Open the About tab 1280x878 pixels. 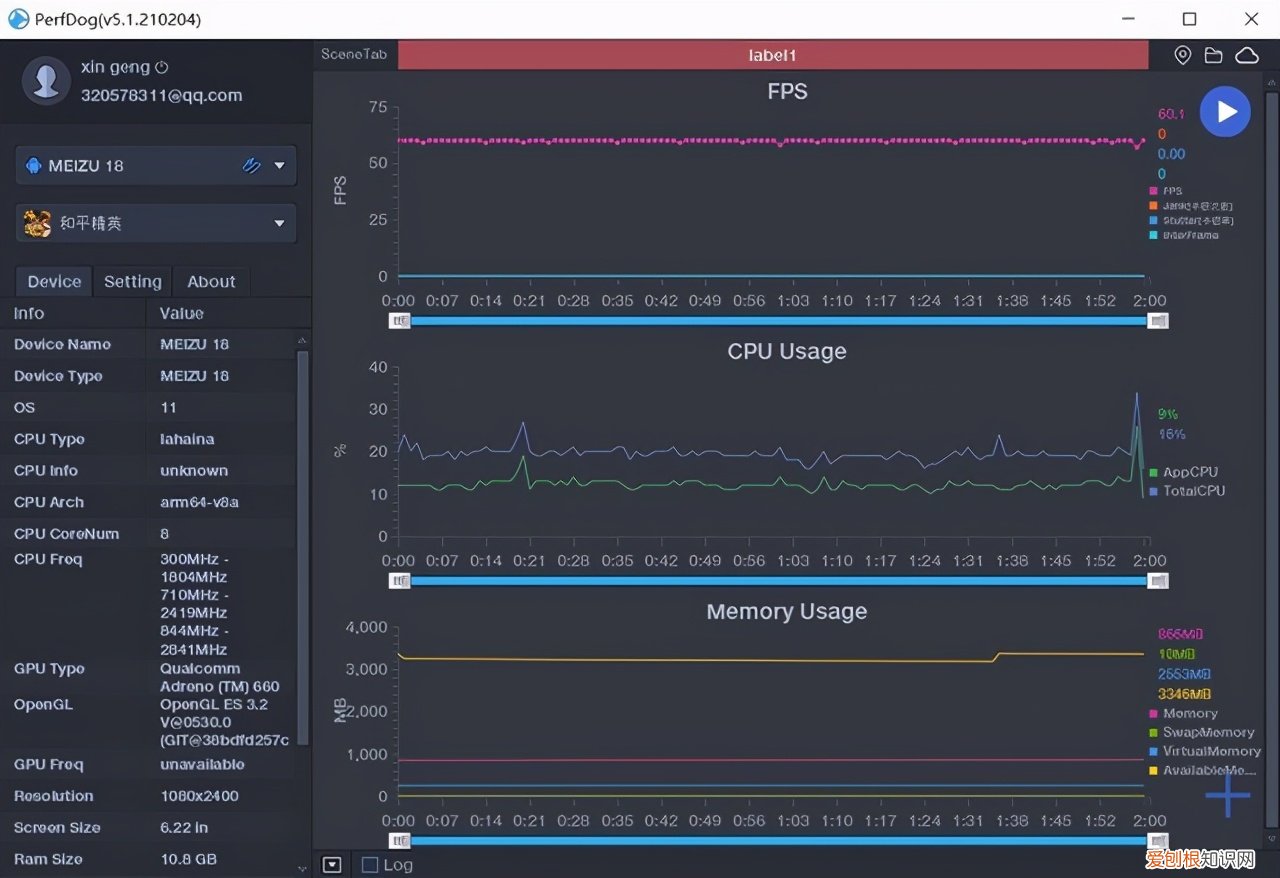pyautogui.click(x=211, y=282)
